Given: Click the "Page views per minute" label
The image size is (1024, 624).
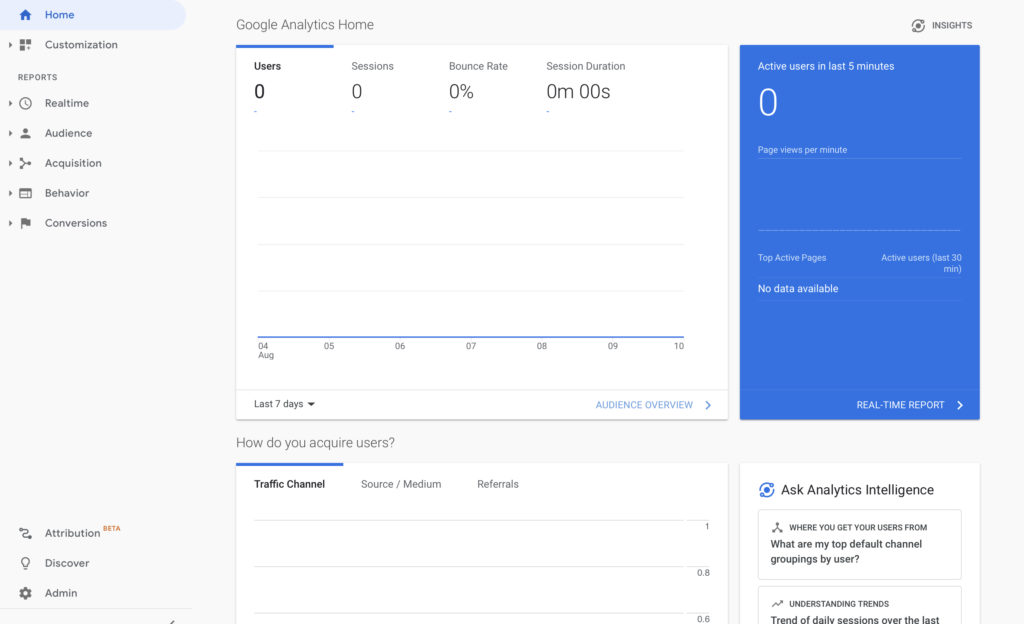Looking at the screenshot, I should click(802, 150).
